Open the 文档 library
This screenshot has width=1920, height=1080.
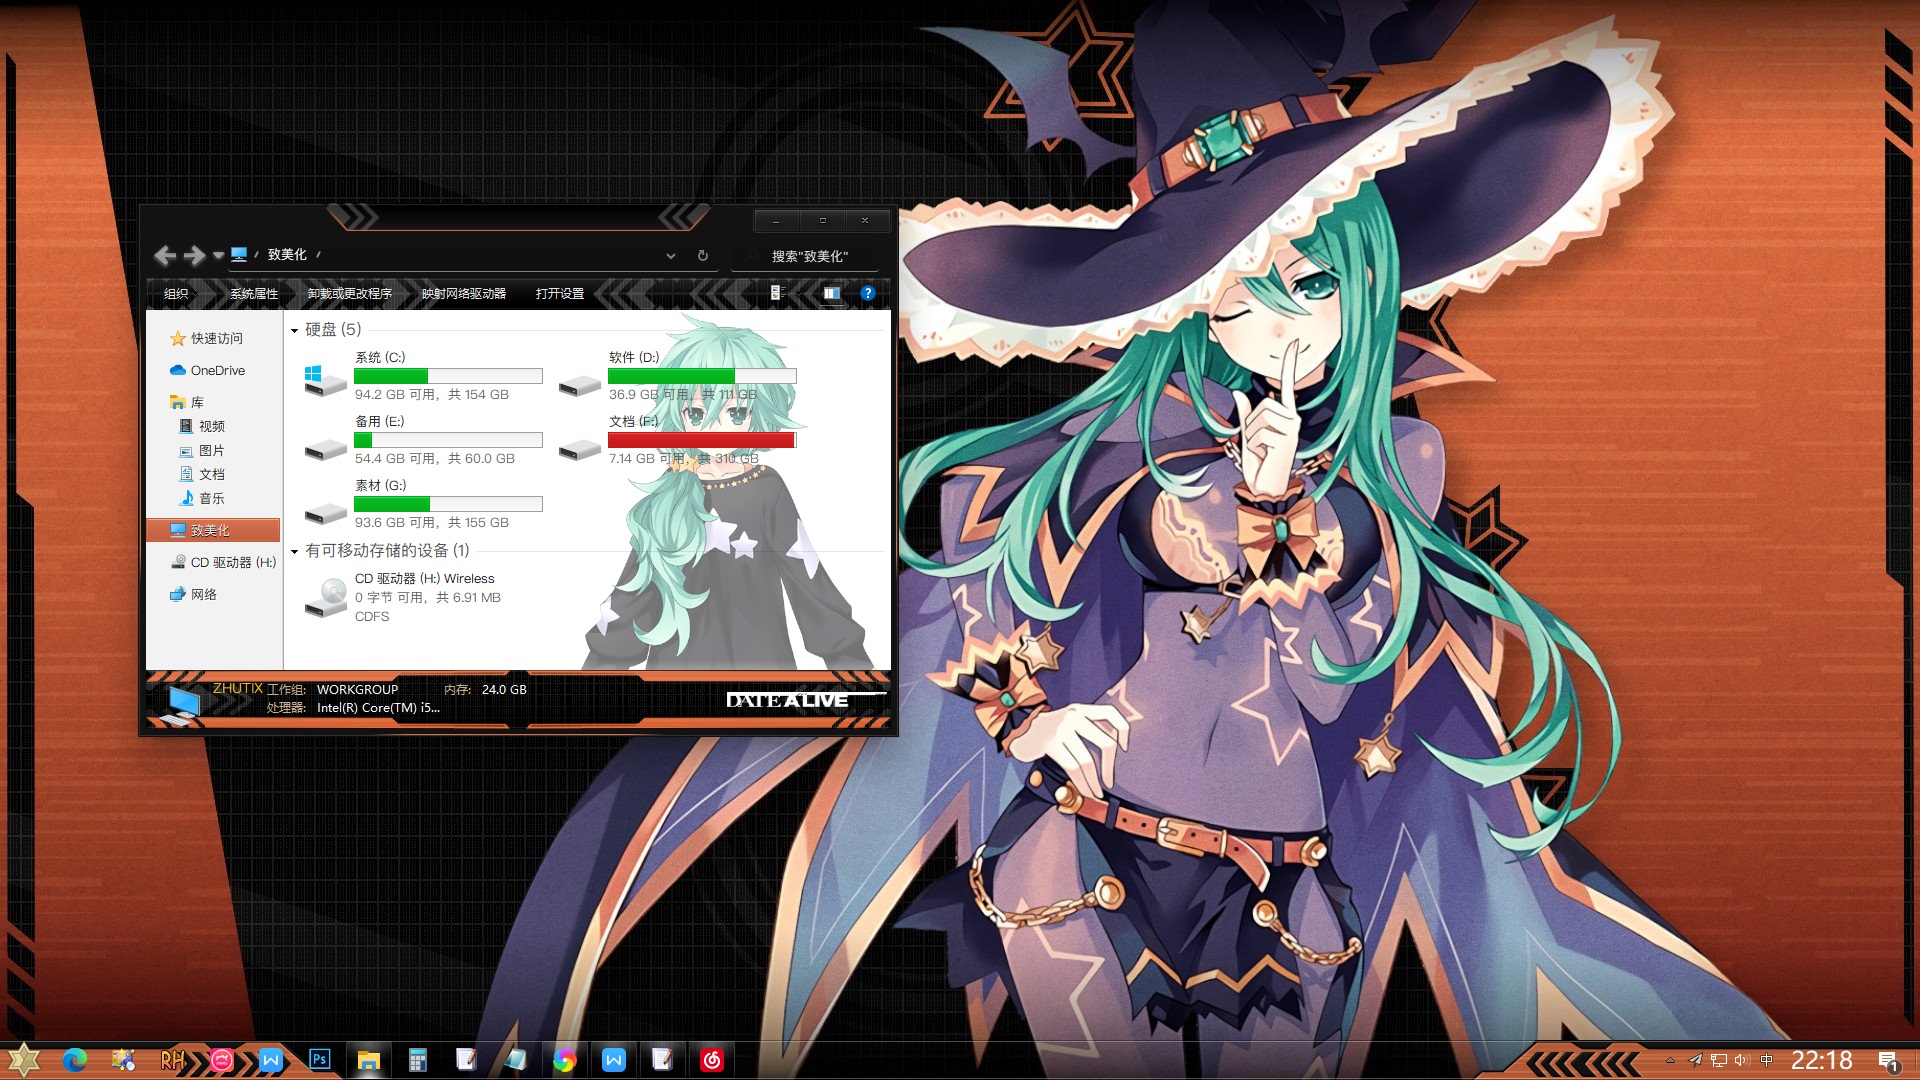pyautogui.click(x=202, y=474)
